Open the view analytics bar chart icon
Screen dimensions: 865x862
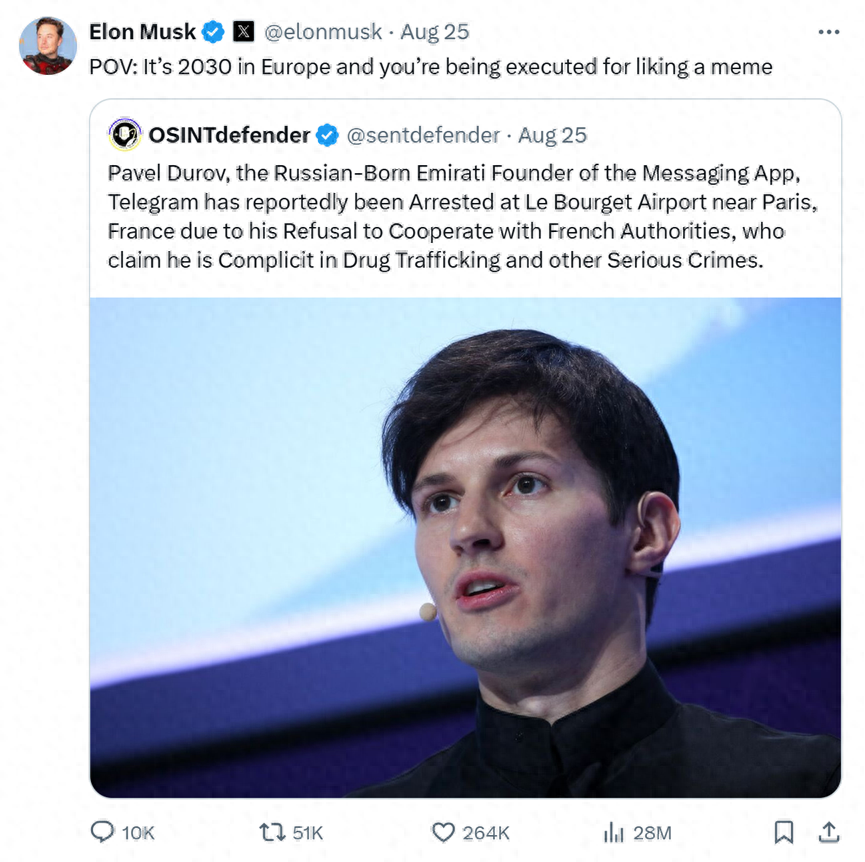click(x=613, y=832)
